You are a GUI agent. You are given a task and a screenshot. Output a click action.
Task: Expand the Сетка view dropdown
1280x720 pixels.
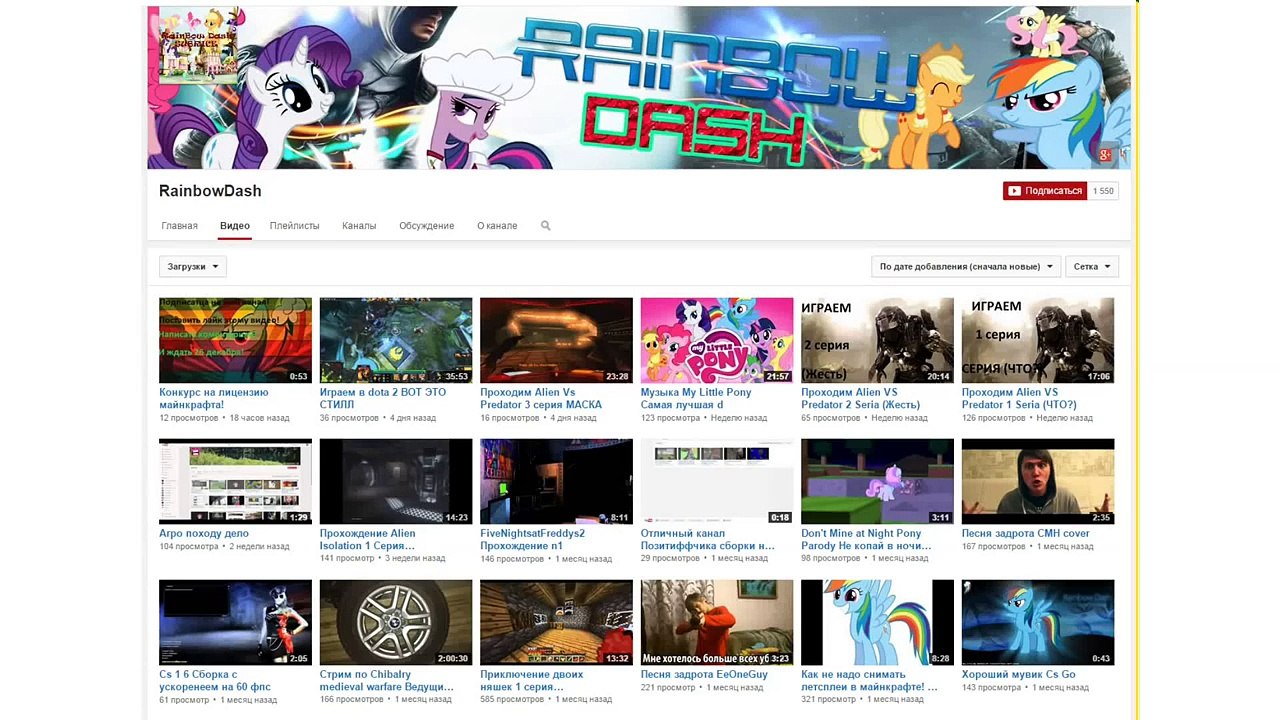1092,267
